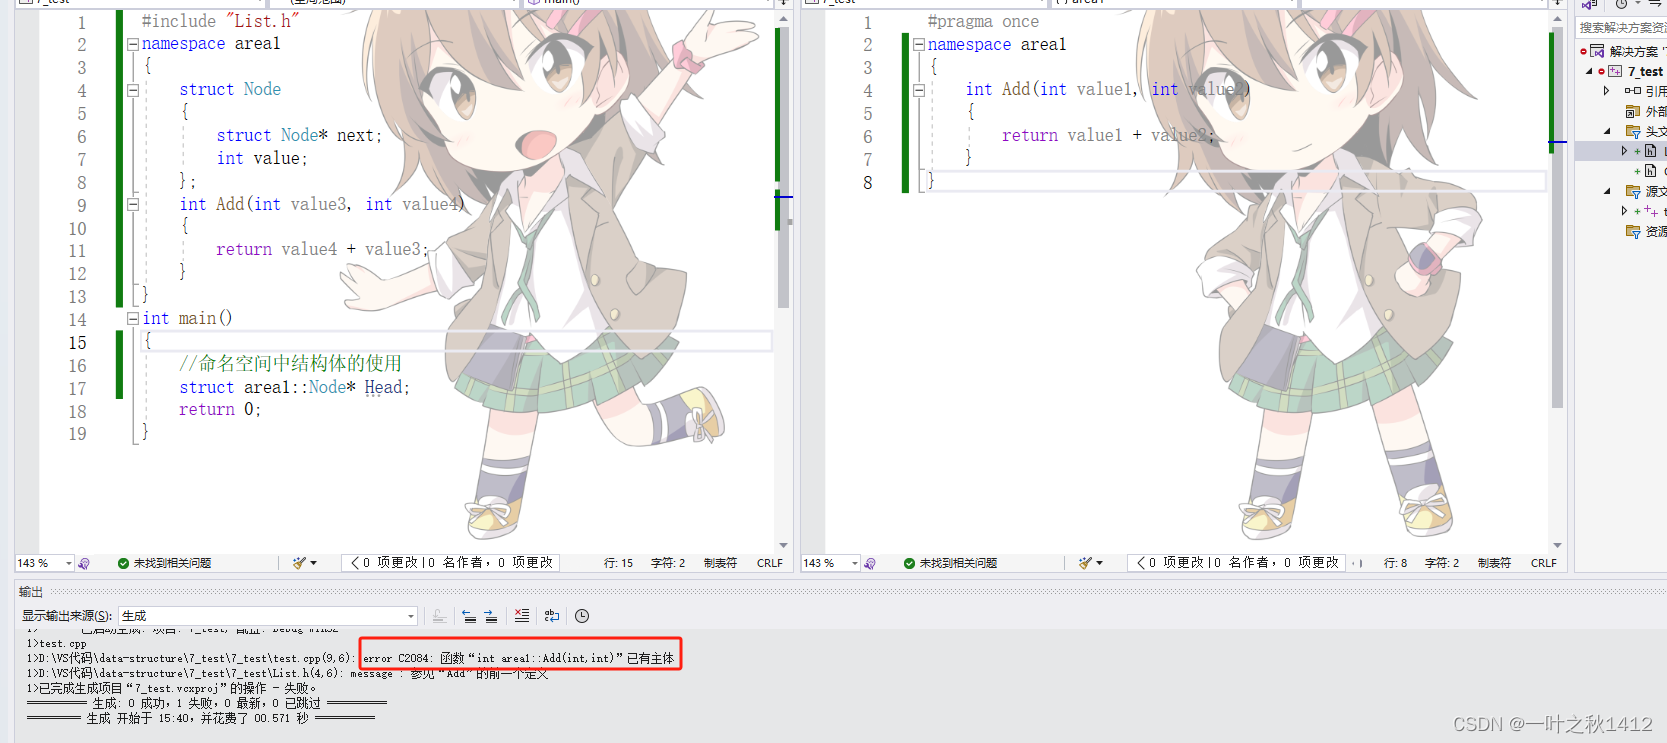The height and width of the screenshot is (743, 1667).
Task: Click the left editor vertical scrollbar thumb
Action: [783, 167]
